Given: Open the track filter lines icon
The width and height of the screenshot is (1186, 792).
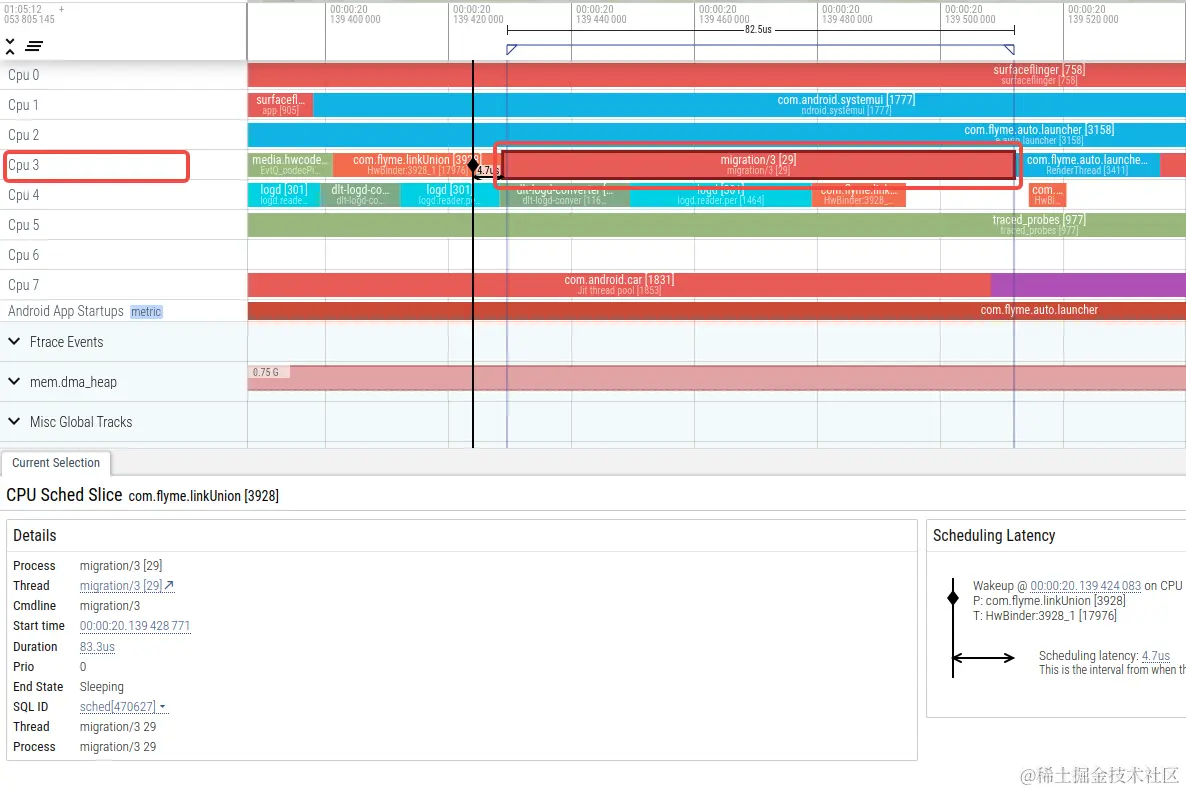Looking at the screenshot, I should click(x=33, y=47).
